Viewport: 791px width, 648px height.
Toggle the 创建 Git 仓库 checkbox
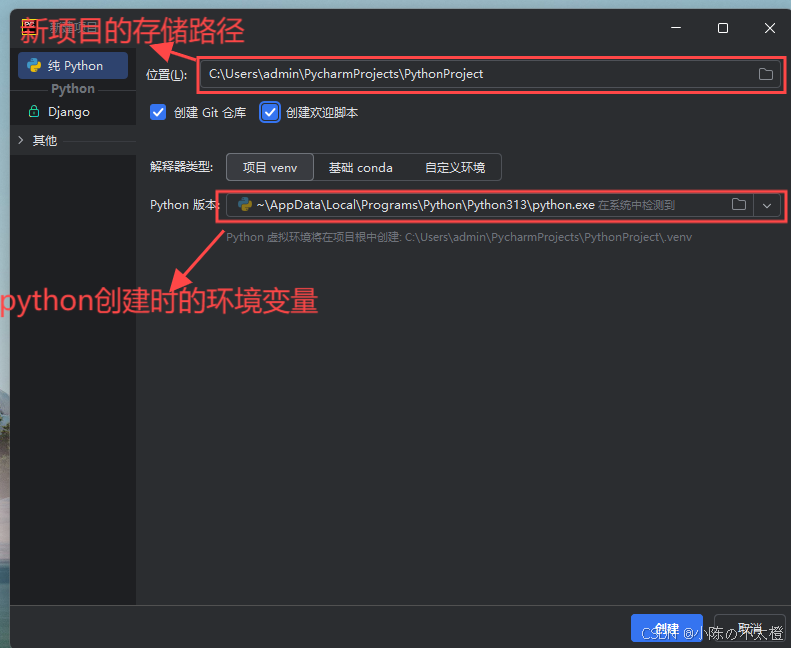[x=158, y=112]
